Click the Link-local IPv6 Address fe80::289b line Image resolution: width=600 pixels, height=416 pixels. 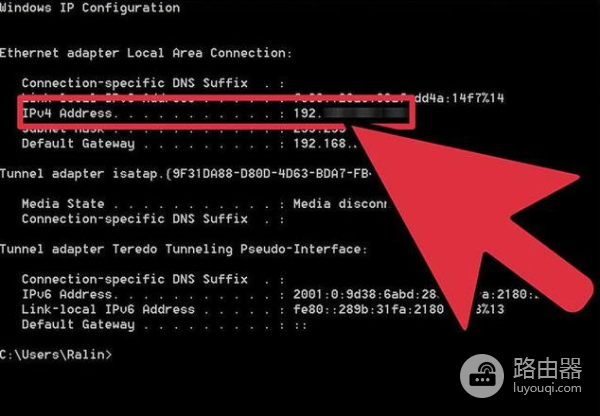point(263,309)
